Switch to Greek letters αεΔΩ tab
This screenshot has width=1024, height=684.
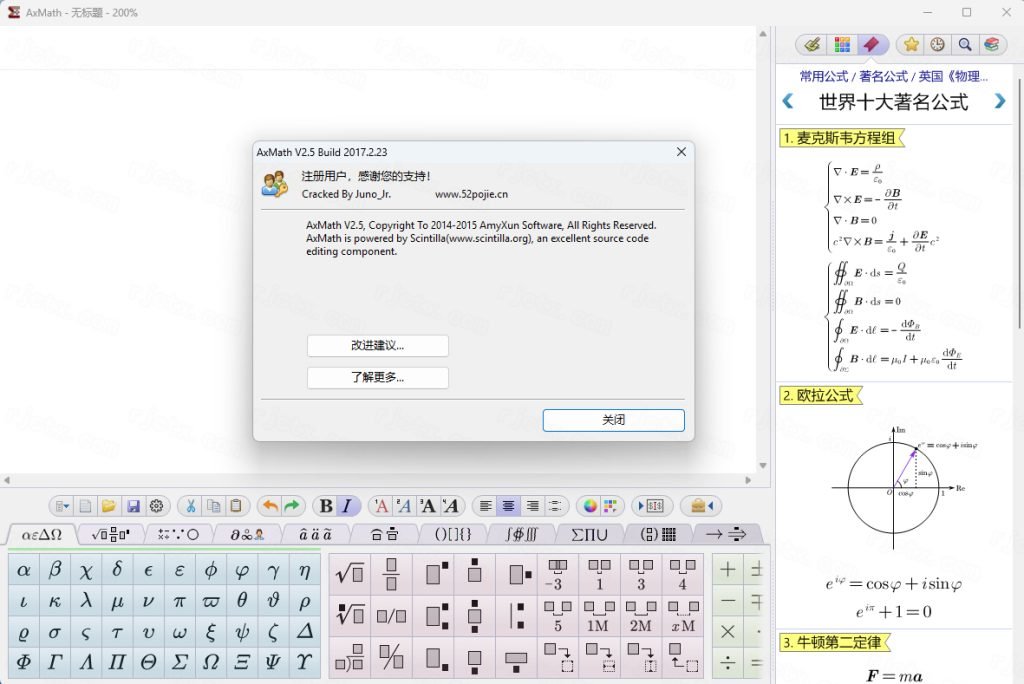click(x=42, y=534)
